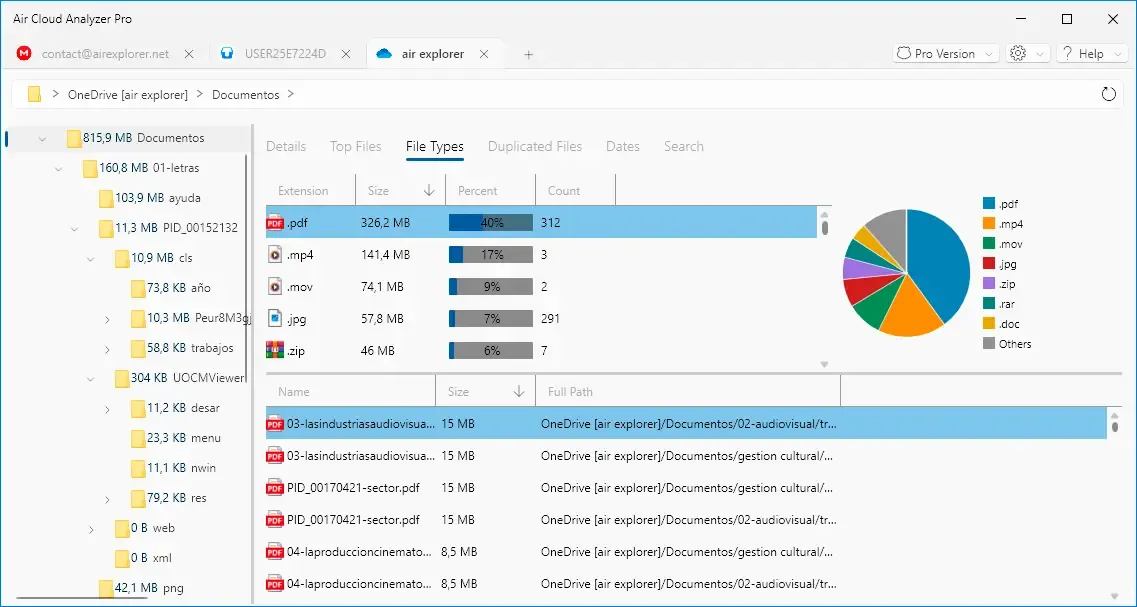
Task: Click the .mov video file icon
Action: (275, 286)
